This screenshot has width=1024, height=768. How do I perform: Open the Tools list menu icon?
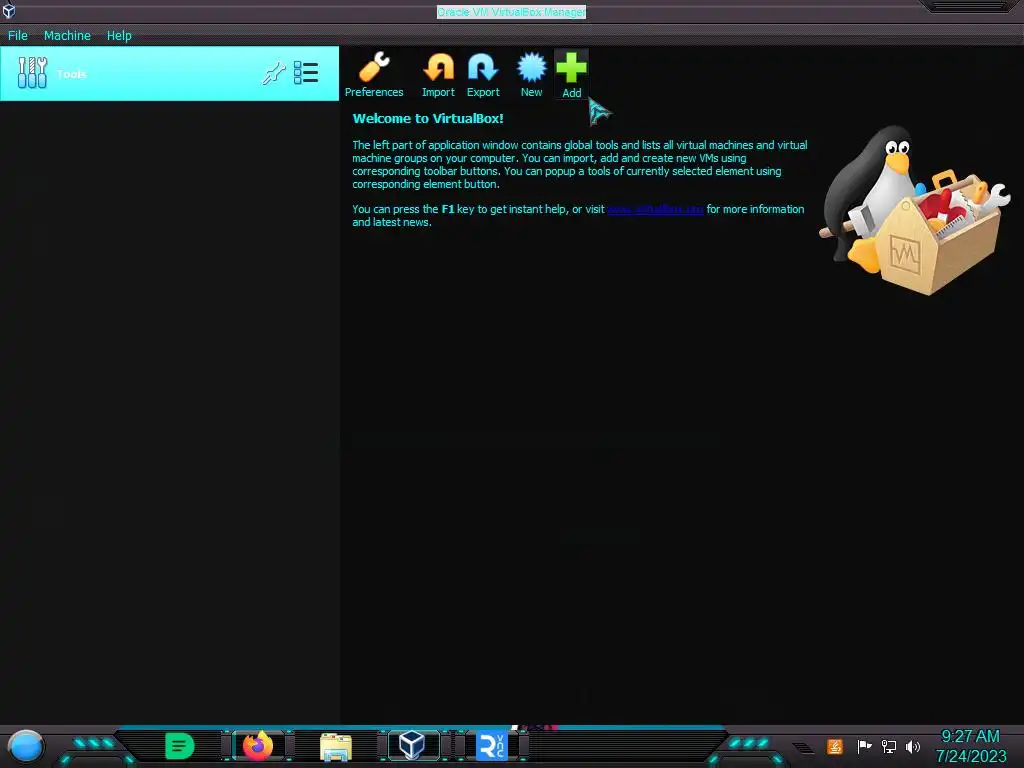(x=306, y=73)
